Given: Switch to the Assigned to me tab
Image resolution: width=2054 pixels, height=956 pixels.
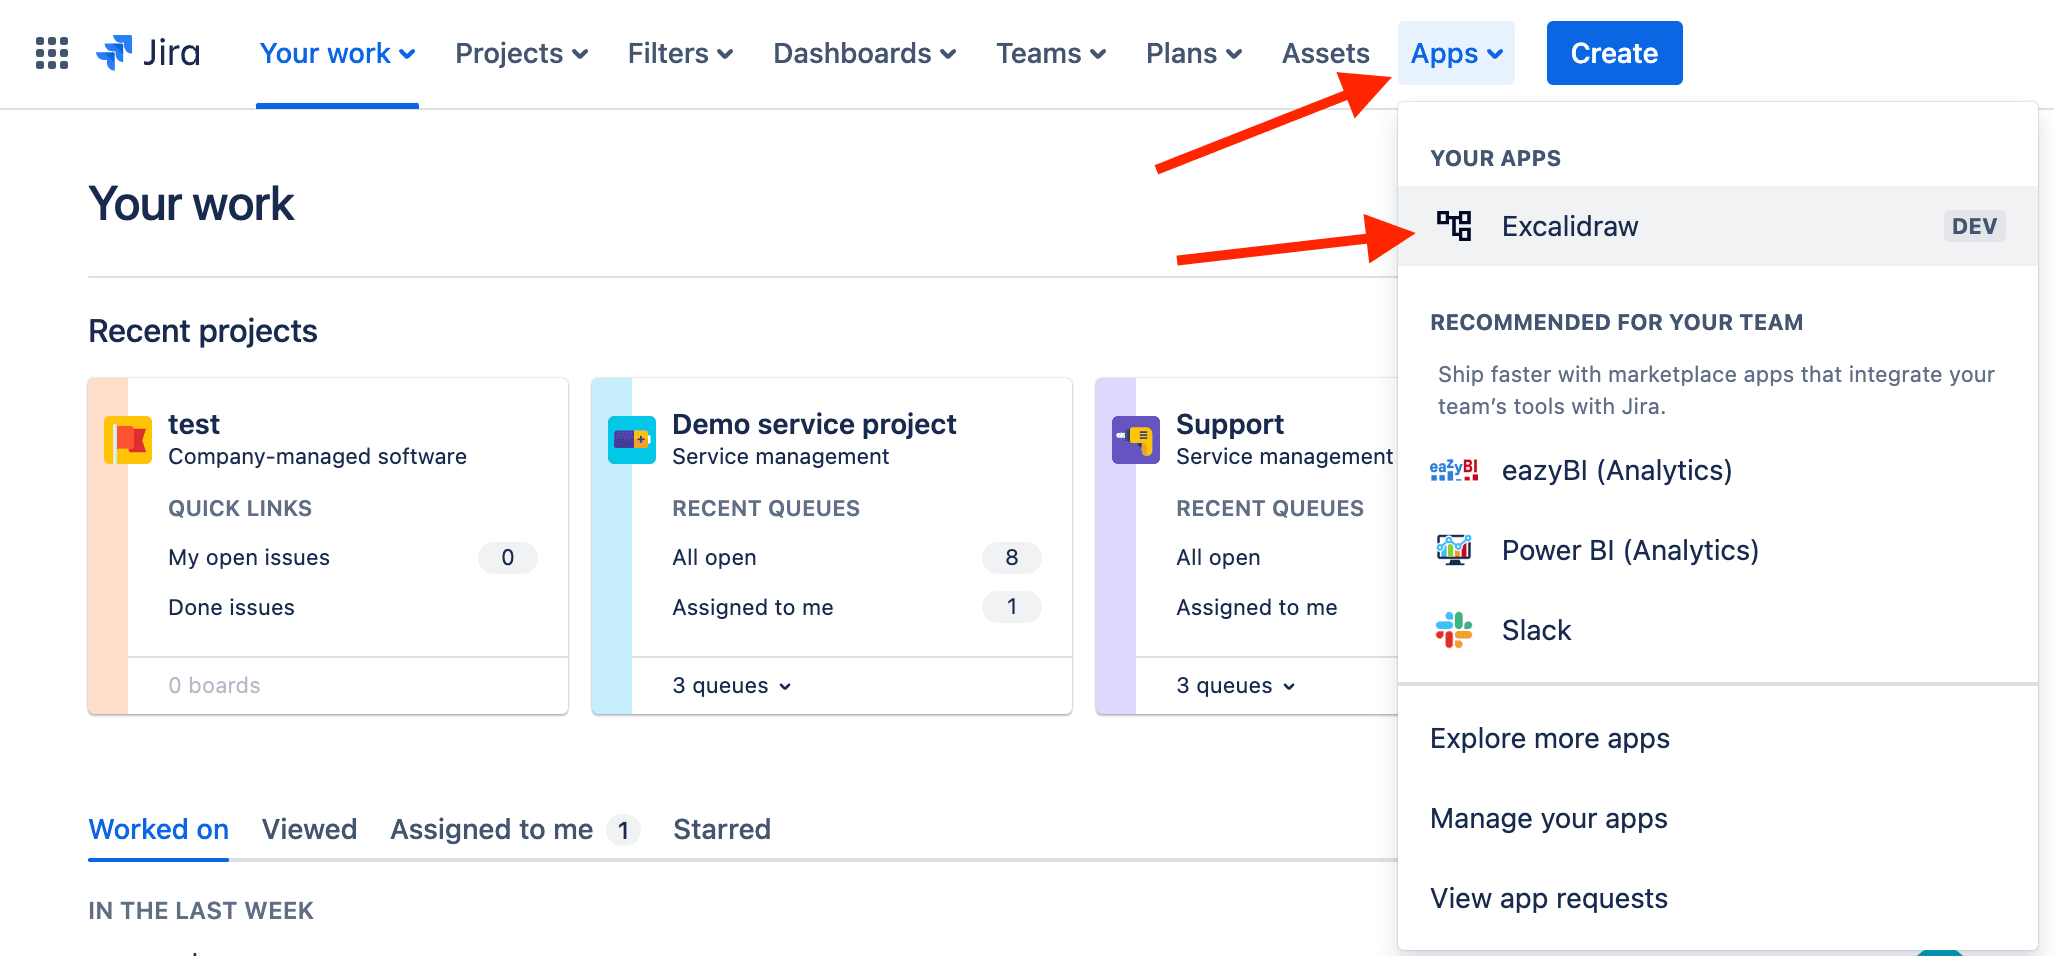Looking at the screenshot, I should tap(514, 829).
